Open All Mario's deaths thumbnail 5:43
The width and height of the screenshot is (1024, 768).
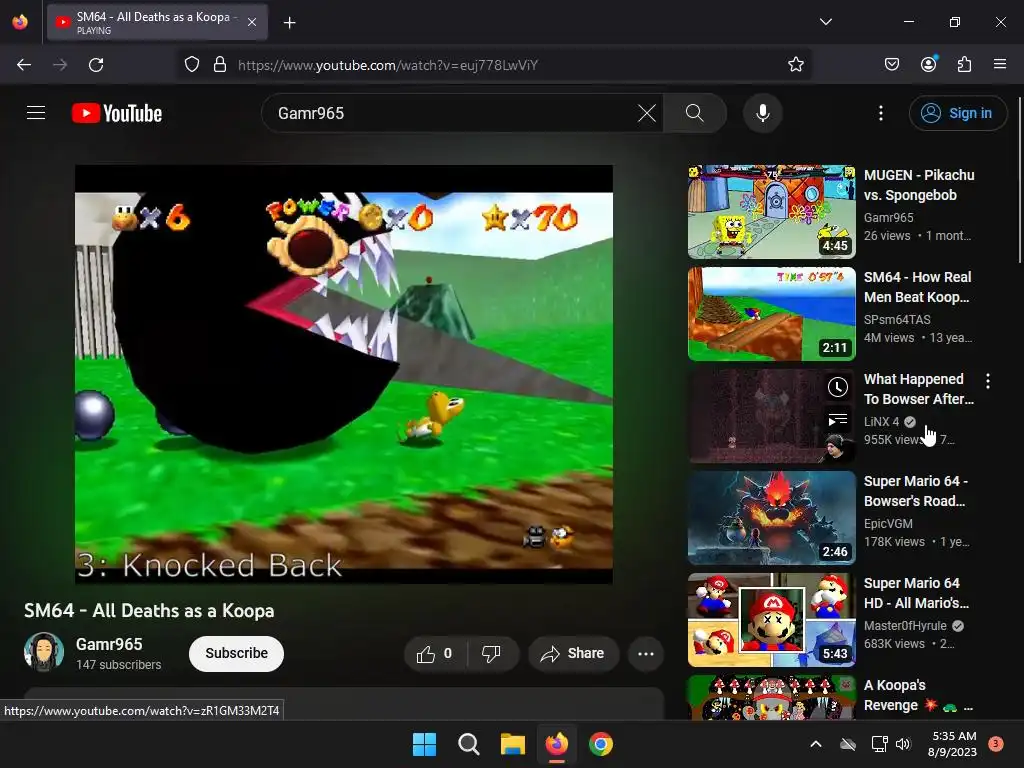[771, 620]
